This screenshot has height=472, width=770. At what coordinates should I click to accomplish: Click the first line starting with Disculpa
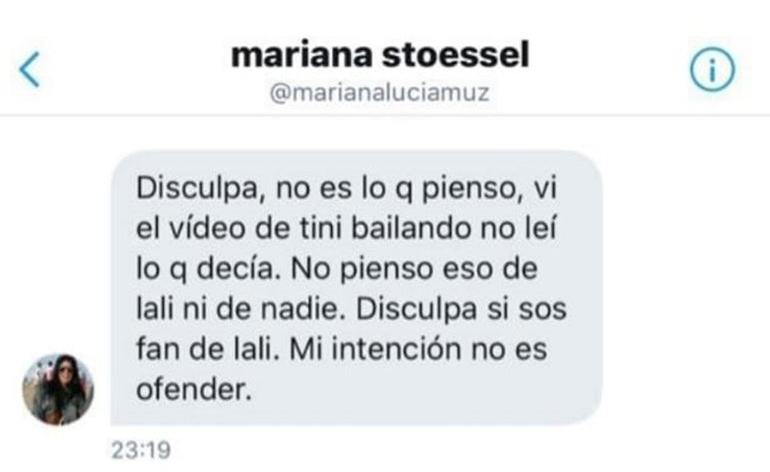(347, 189)
